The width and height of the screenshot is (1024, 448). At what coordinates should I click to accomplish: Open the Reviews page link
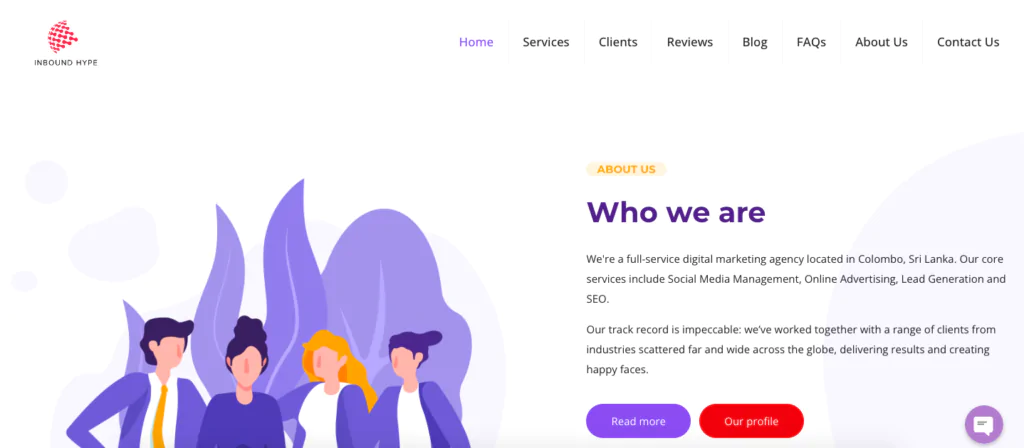click(690, 42)
